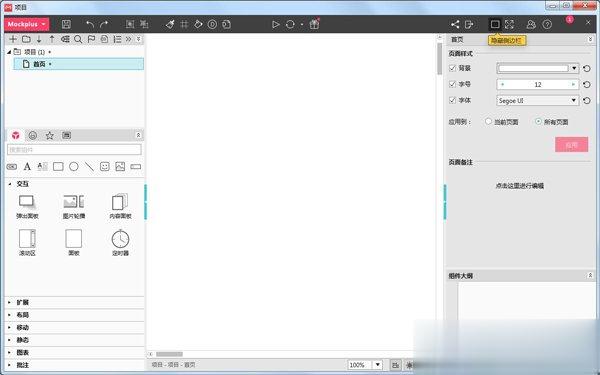This screenshot has width=600, height=375.
Task: Collapse the 项目 (1) tree node
Action: 9,52
